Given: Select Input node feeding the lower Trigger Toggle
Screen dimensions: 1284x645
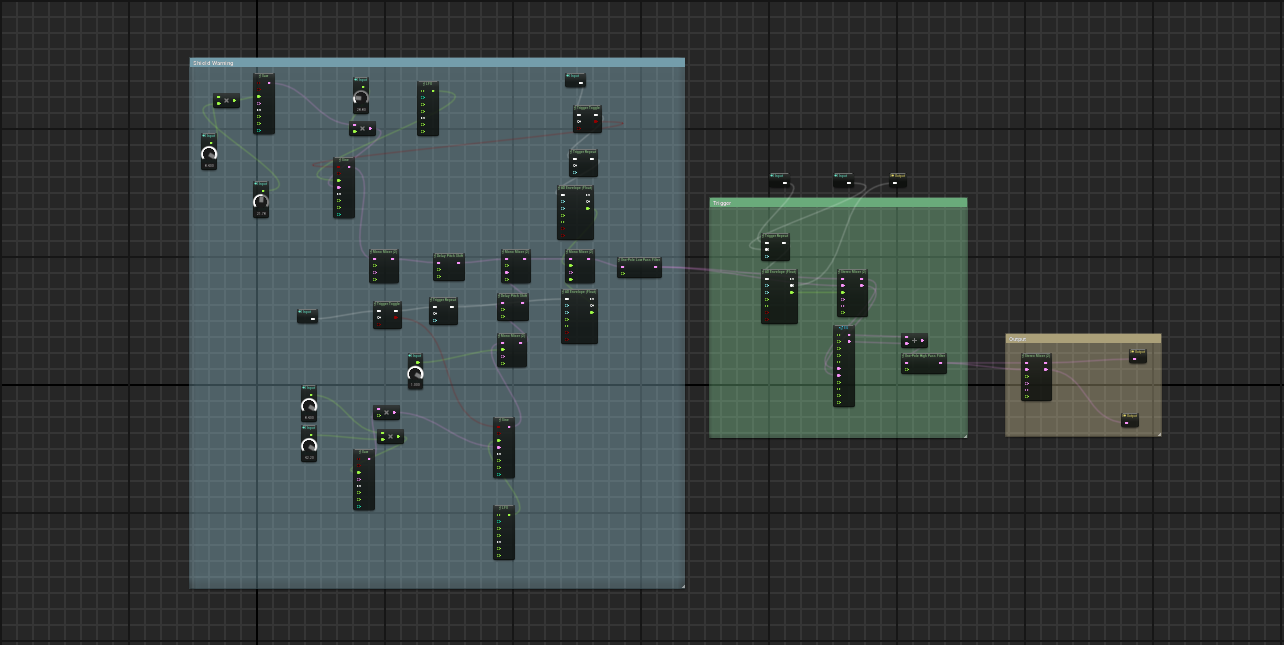Looking at the screenshot, I should [307, 316].
